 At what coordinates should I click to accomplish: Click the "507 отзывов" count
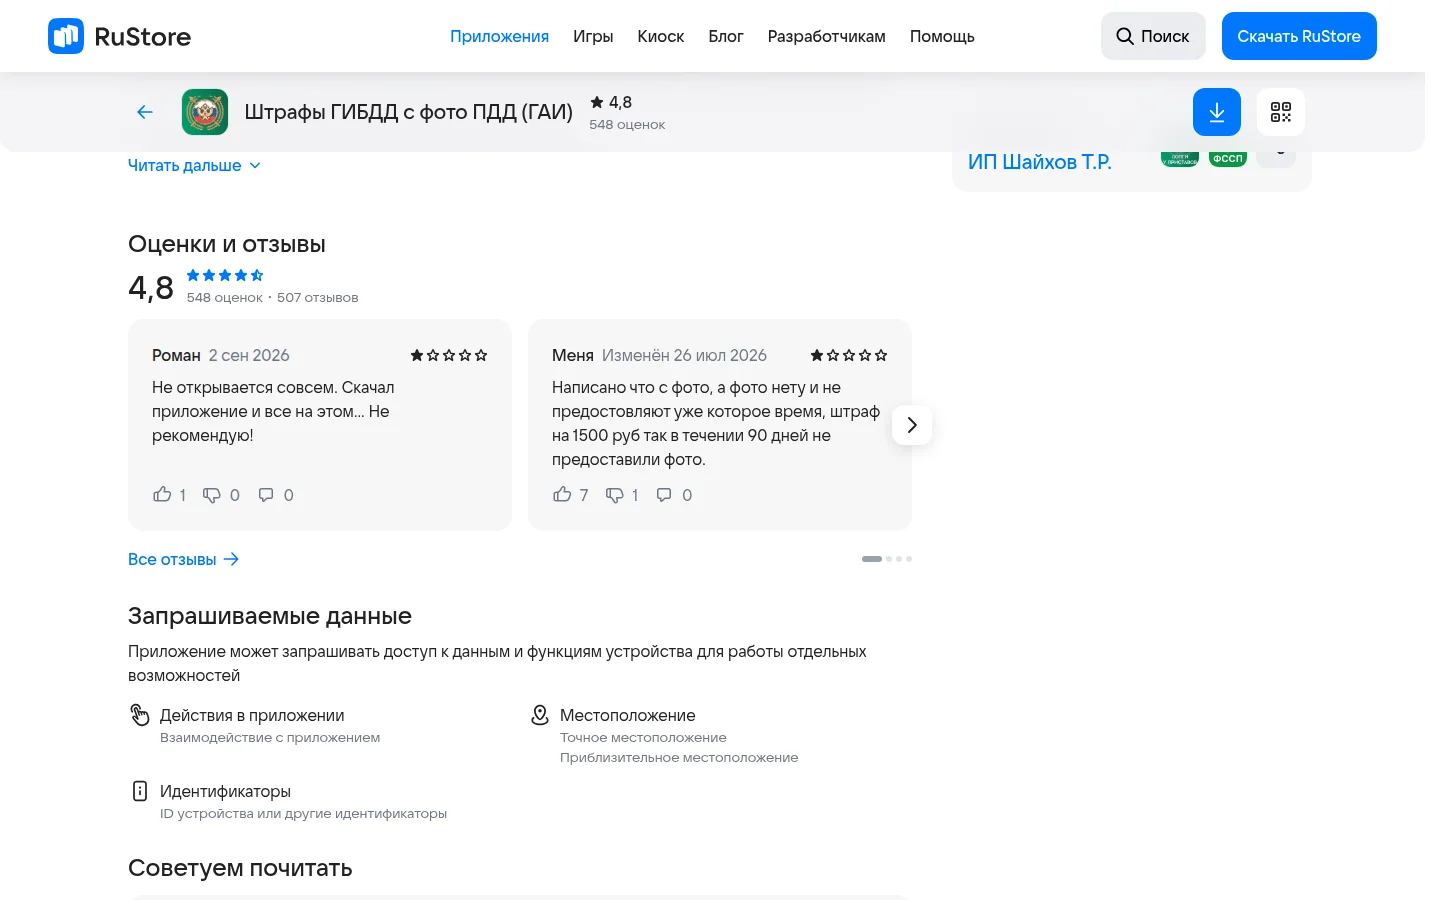[317, 297]
